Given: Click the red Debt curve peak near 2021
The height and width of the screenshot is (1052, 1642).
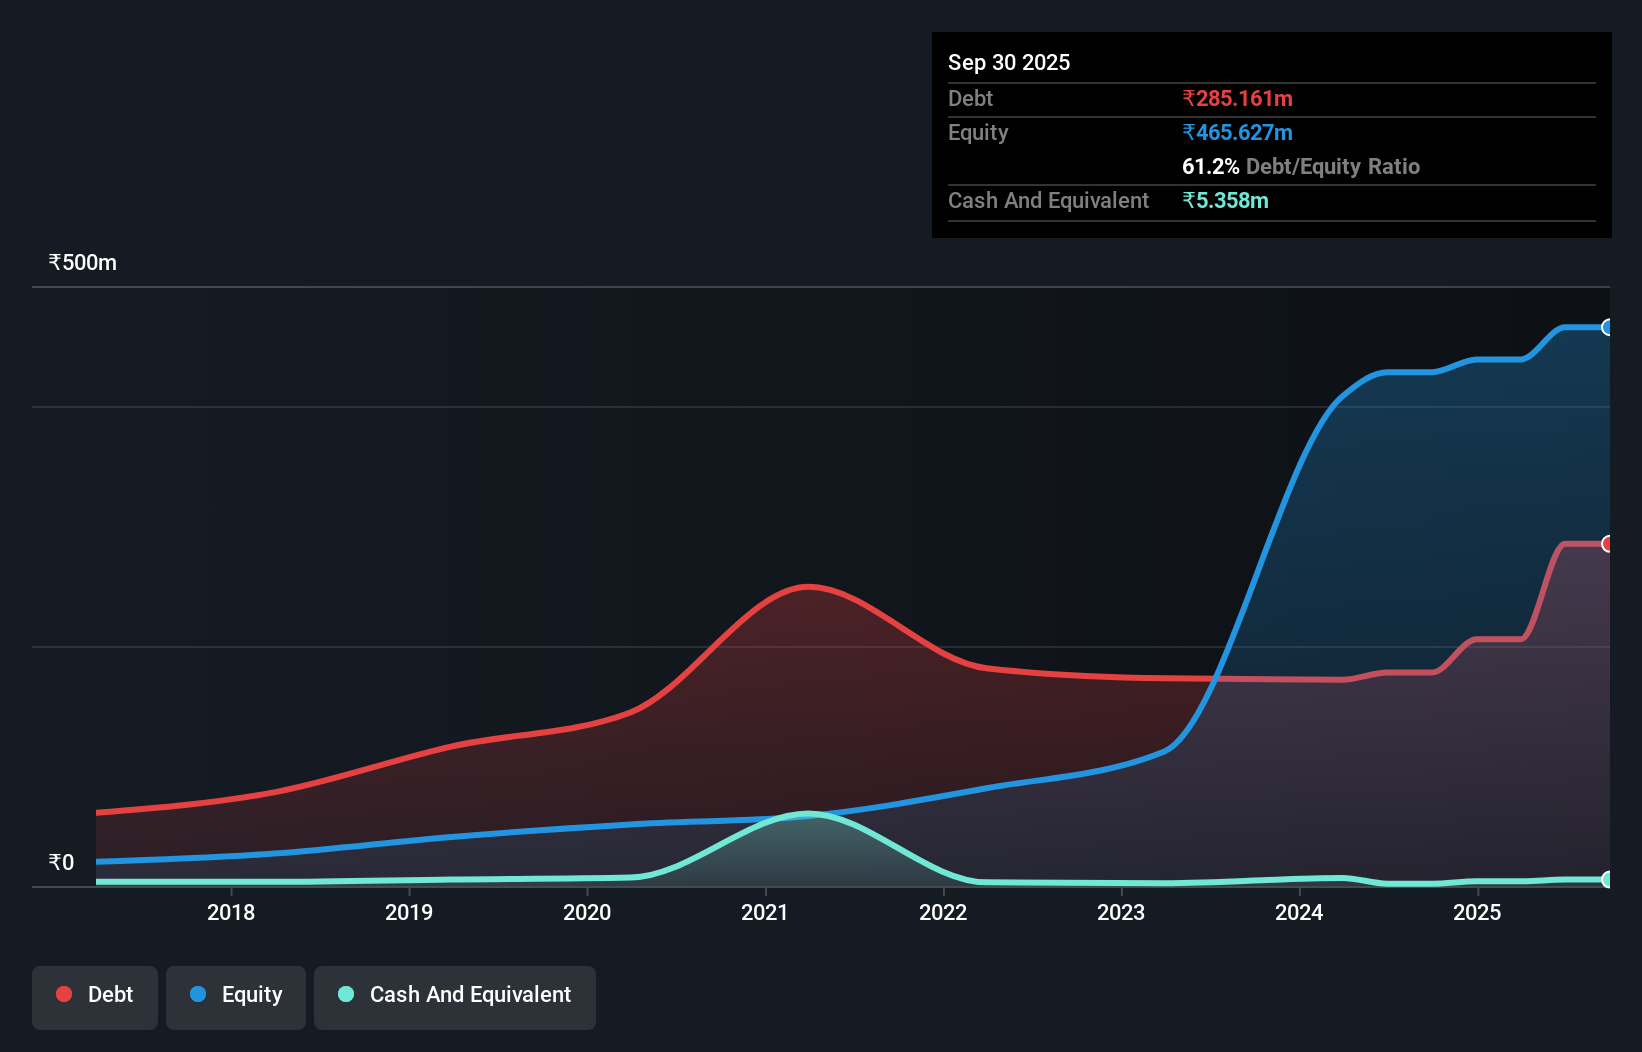Looking at the screenshot, I should [x=806, y=586].
